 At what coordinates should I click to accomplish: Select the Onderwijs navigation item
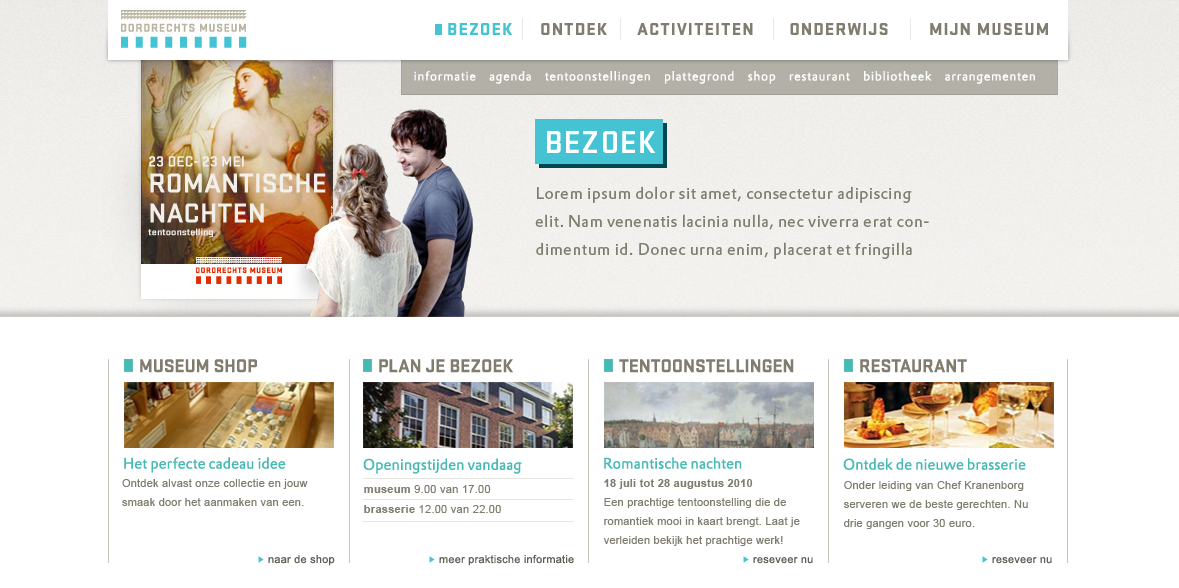click(x=839, y=29)
